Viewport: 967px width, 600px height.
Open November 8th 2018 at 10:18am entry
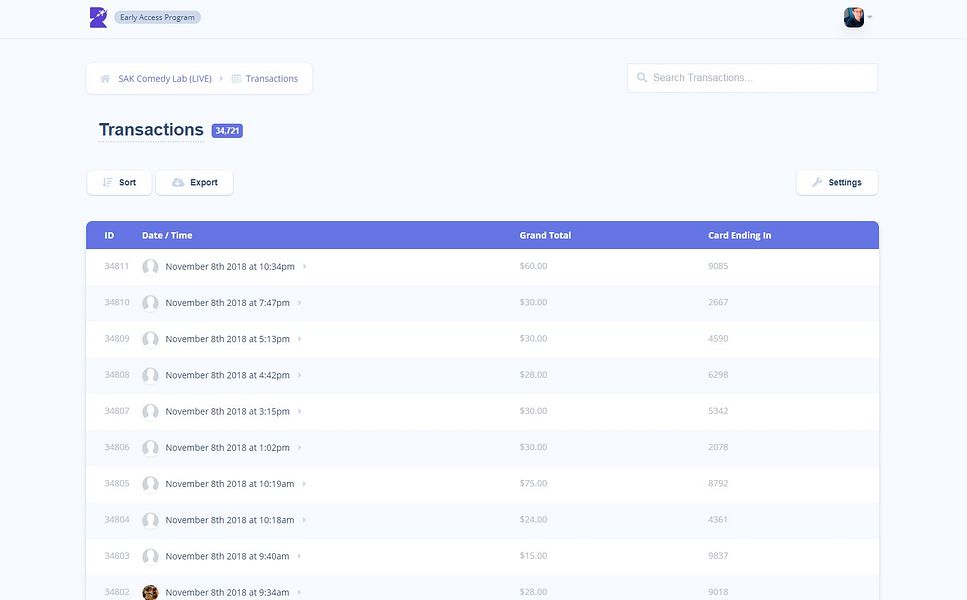click(x=229, y=520)
